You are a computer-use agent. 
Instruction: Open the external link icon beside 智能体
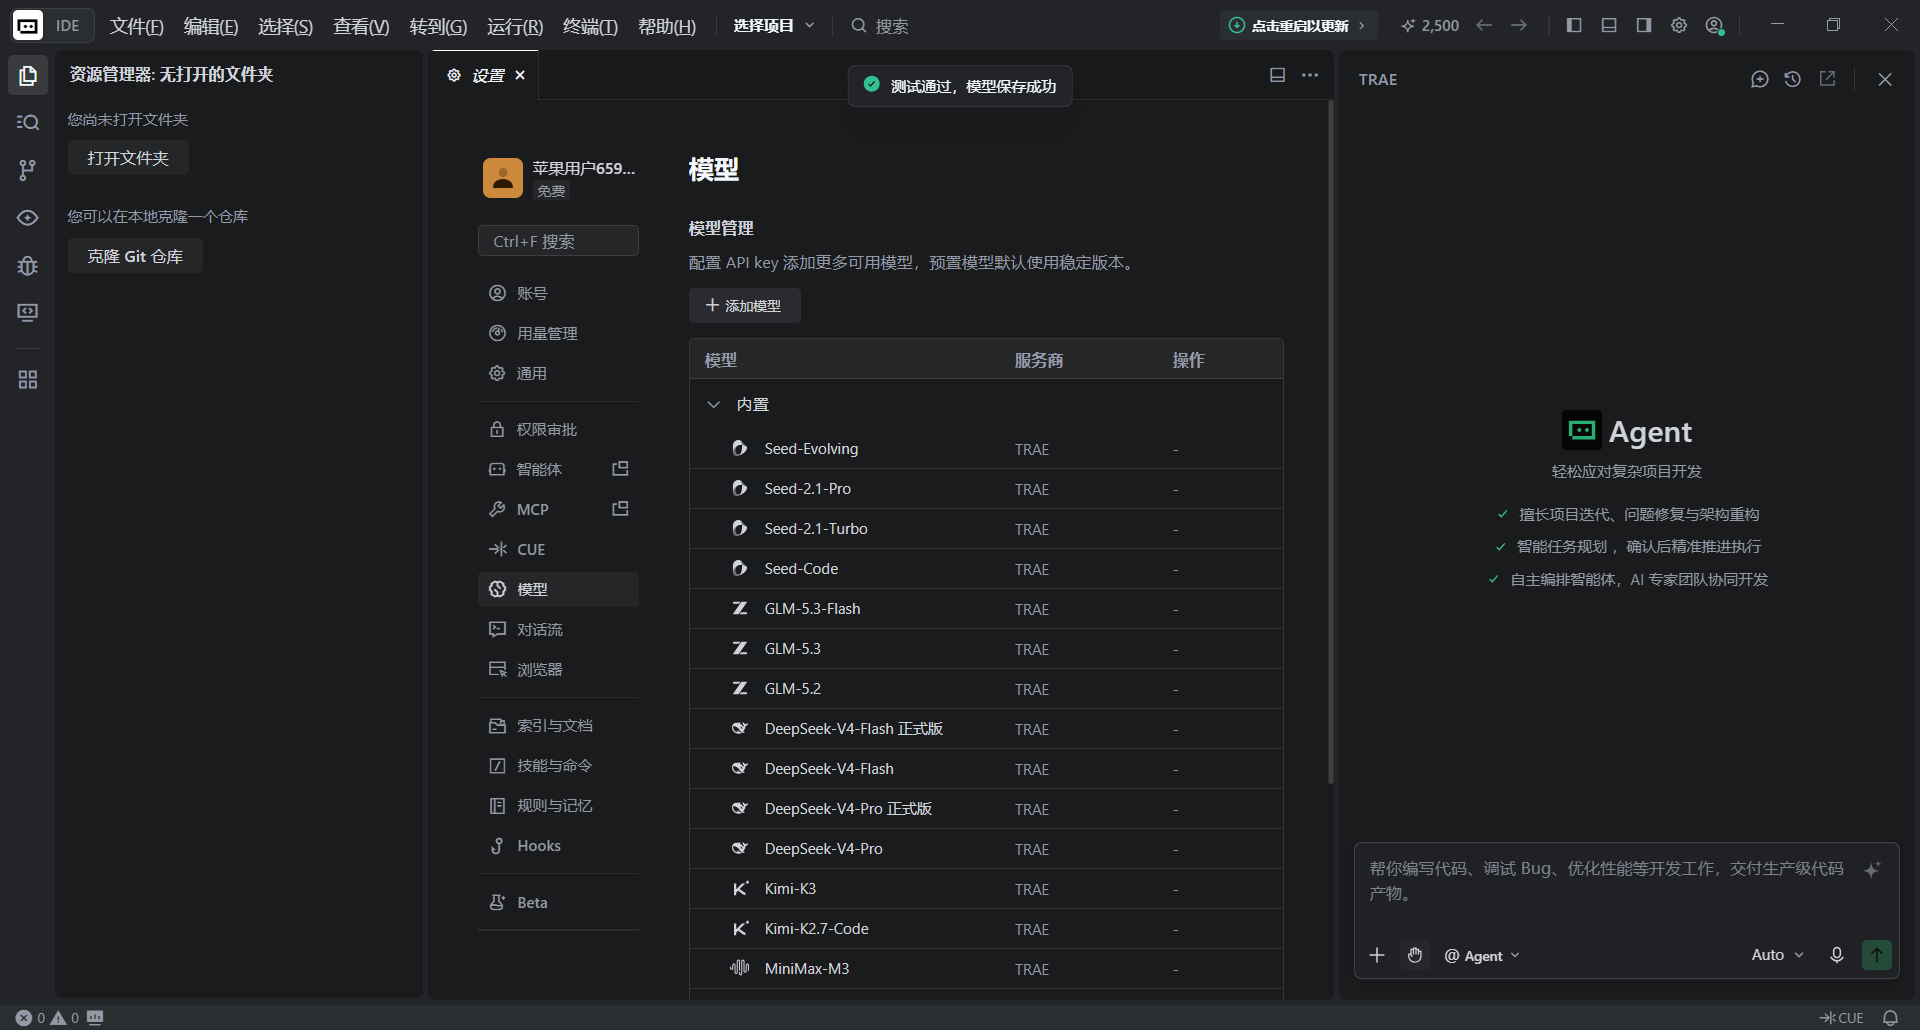(x=620, y=468)
